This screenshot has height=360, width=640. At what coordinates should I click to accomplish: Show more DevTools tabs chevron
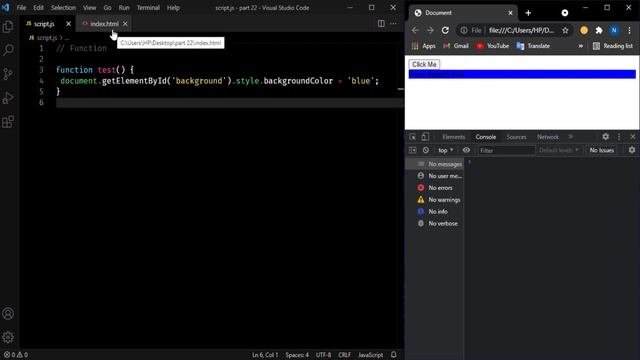pyautogui.click(x=571, y=137)
